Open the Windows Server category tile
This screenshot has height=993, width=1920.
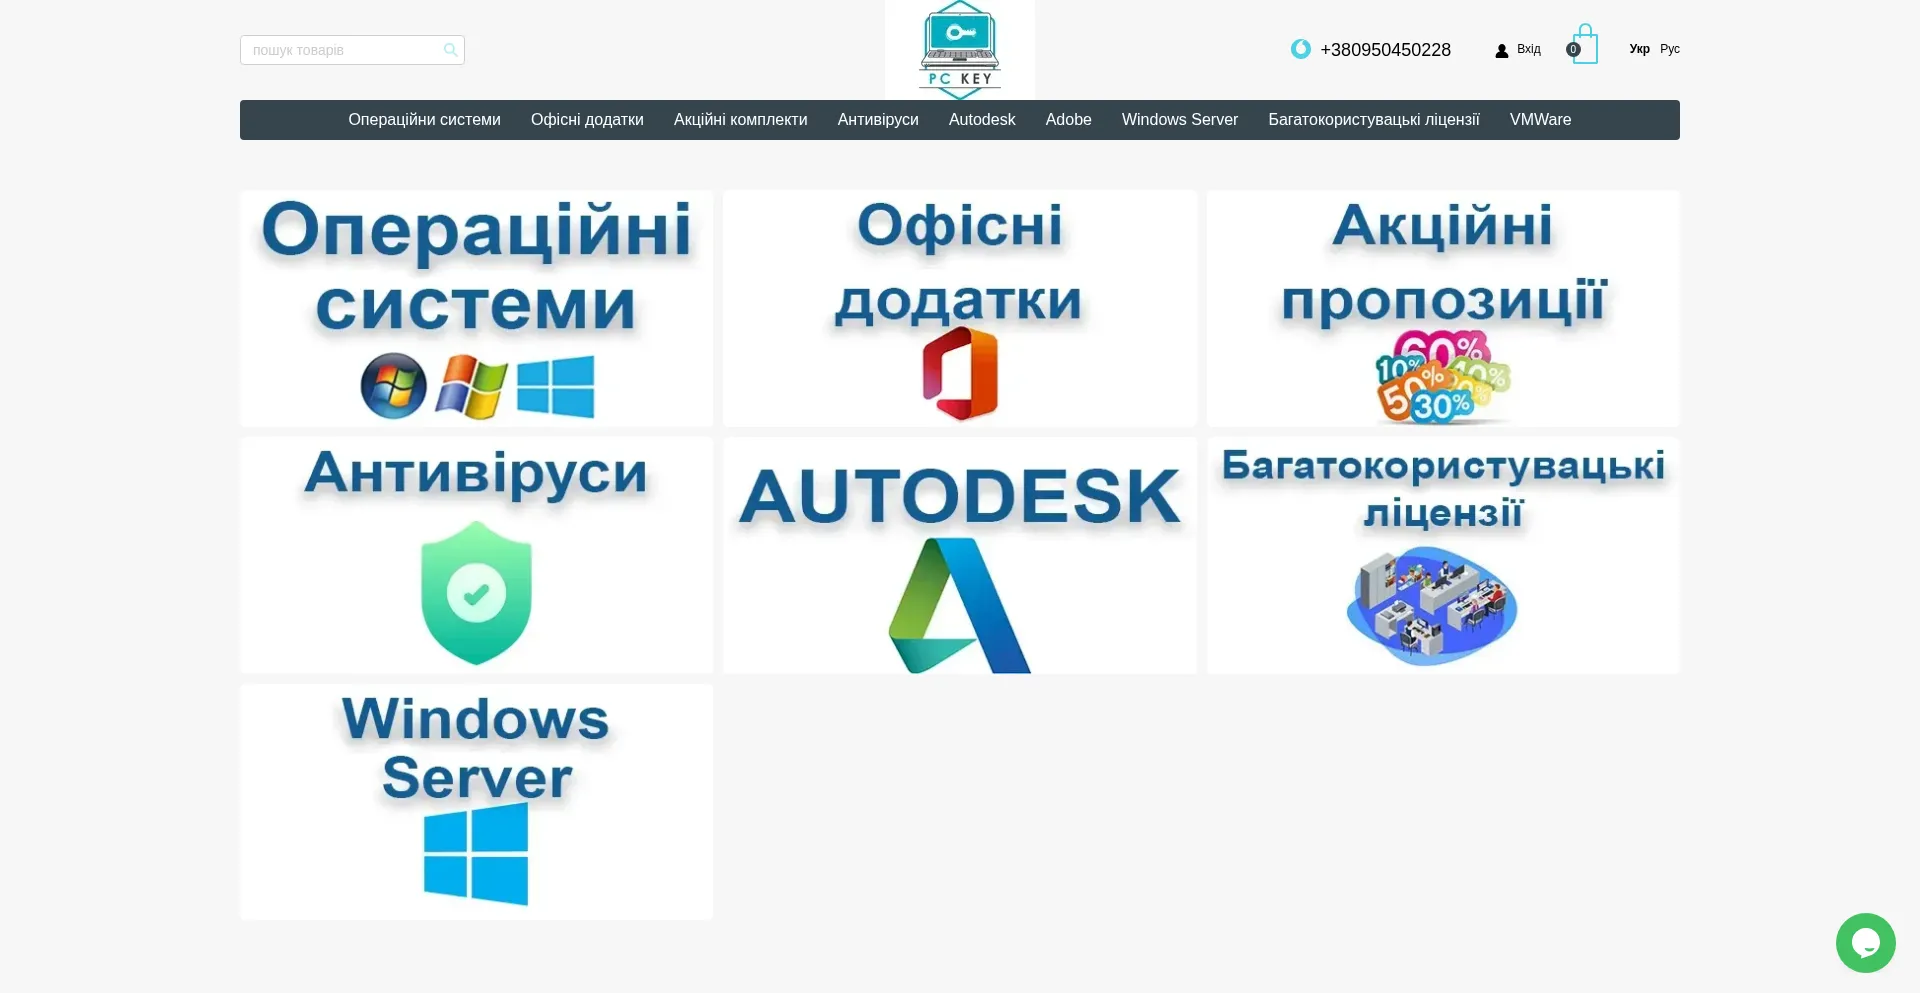tap(476, 801)
